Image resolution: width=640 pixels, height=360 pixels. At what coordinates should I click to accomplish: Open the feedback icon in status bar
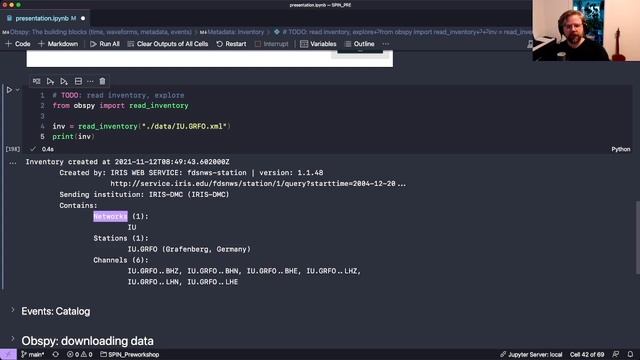616,354
